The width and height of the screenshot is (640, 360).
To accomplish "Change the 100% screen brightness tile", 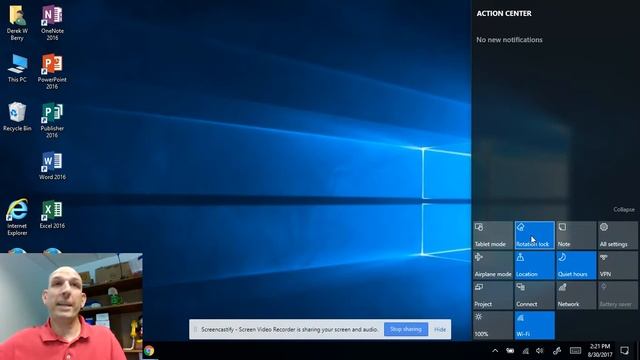I will point(493,325).
